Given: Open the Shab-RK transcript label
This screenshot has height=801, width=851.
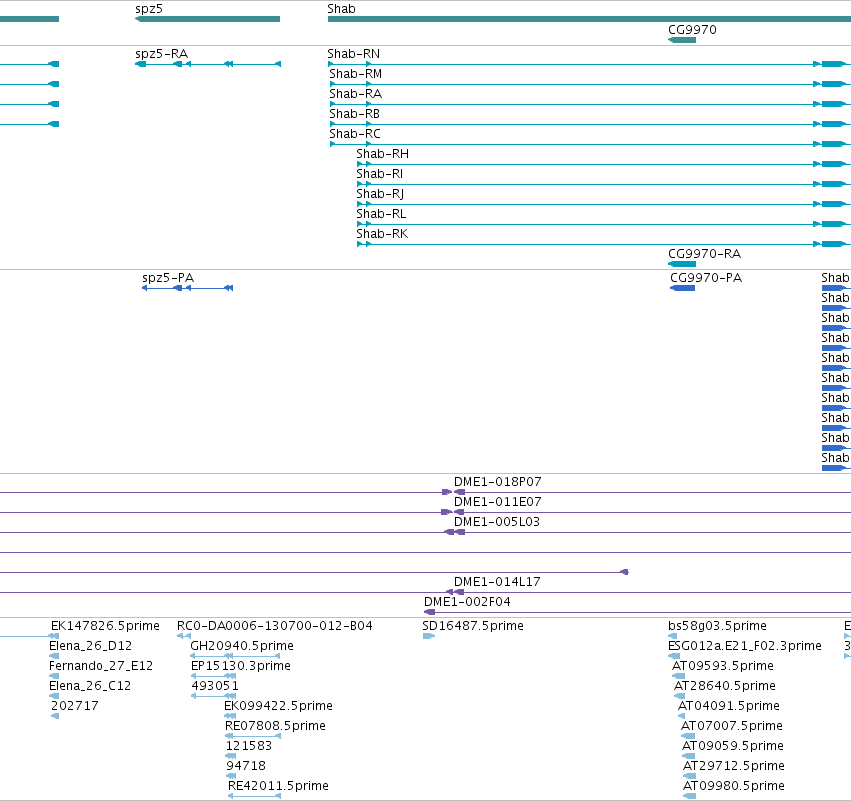Looking at the screenshot, I should [382, 234].
